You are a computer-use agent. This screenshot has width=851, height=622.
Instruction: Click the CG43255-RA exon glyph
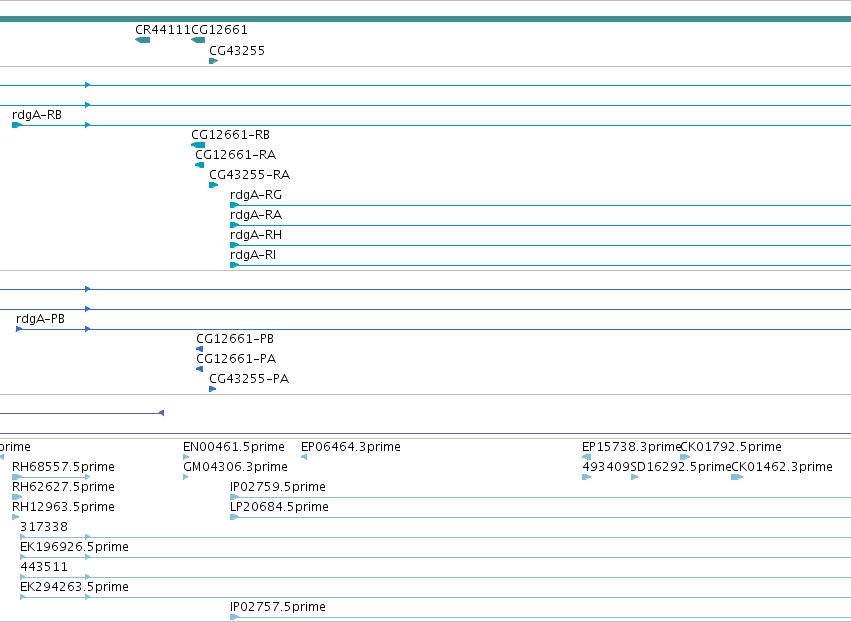tap(213, 186)
